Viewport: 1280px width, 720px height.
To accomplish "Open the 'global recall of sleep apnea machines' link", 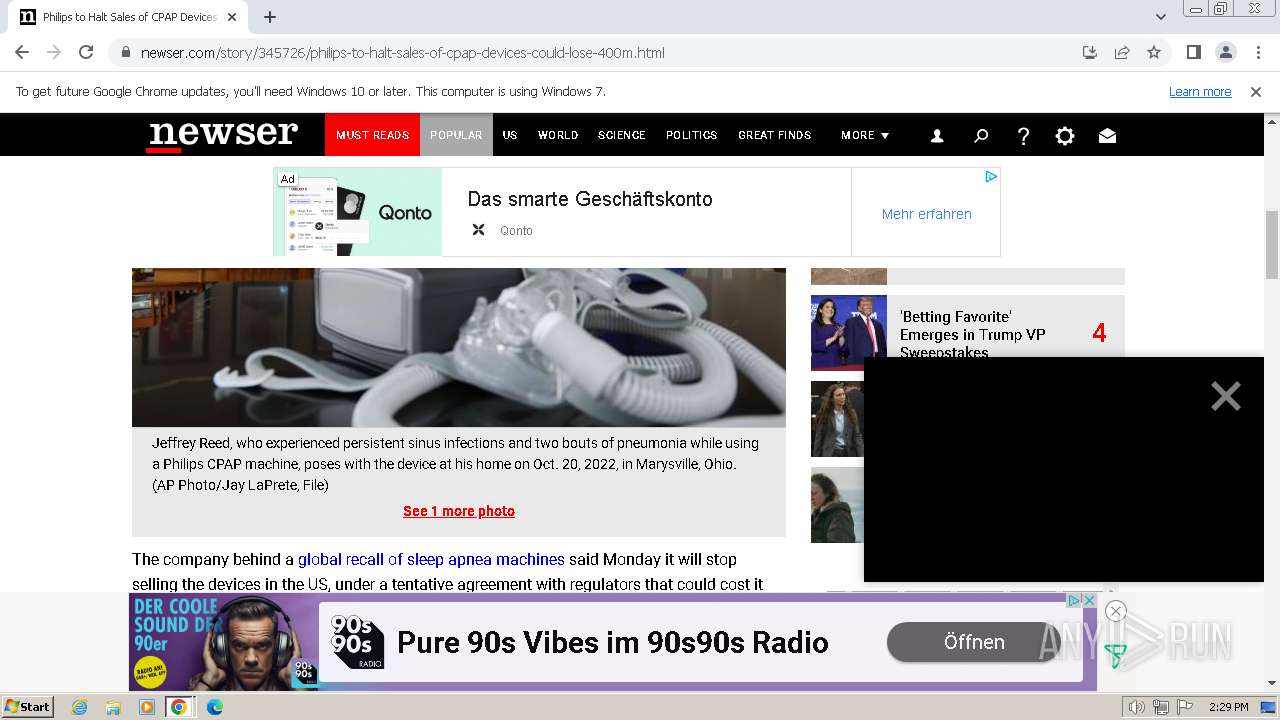I will click(x=431, y=559).
